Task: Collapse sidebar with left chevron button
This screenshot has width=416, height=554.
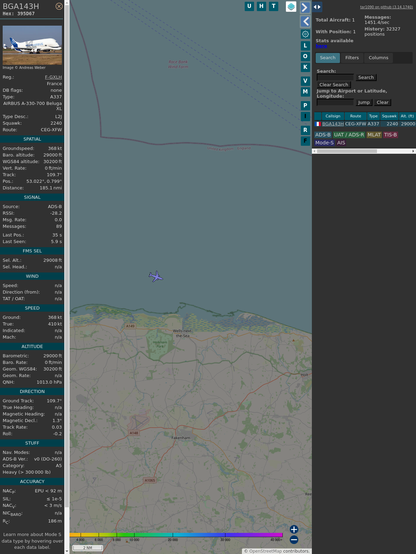Action: [x=305, y=21]
